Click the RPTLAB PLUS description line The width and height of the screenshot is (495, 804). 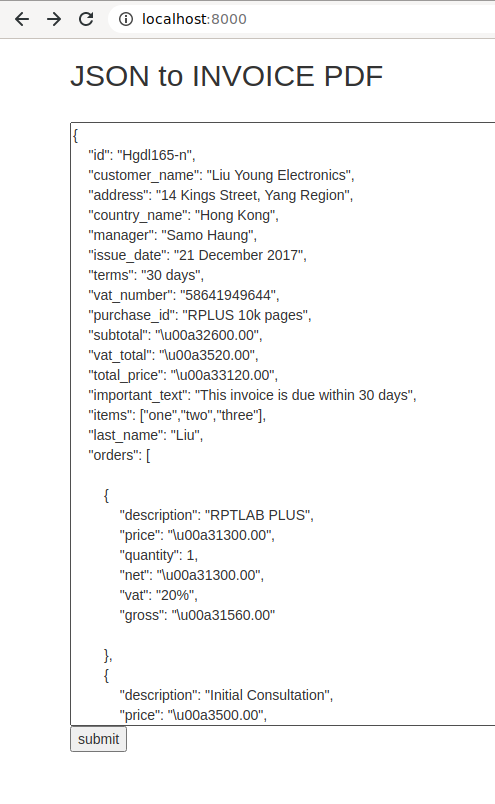(x=216, y=515)
